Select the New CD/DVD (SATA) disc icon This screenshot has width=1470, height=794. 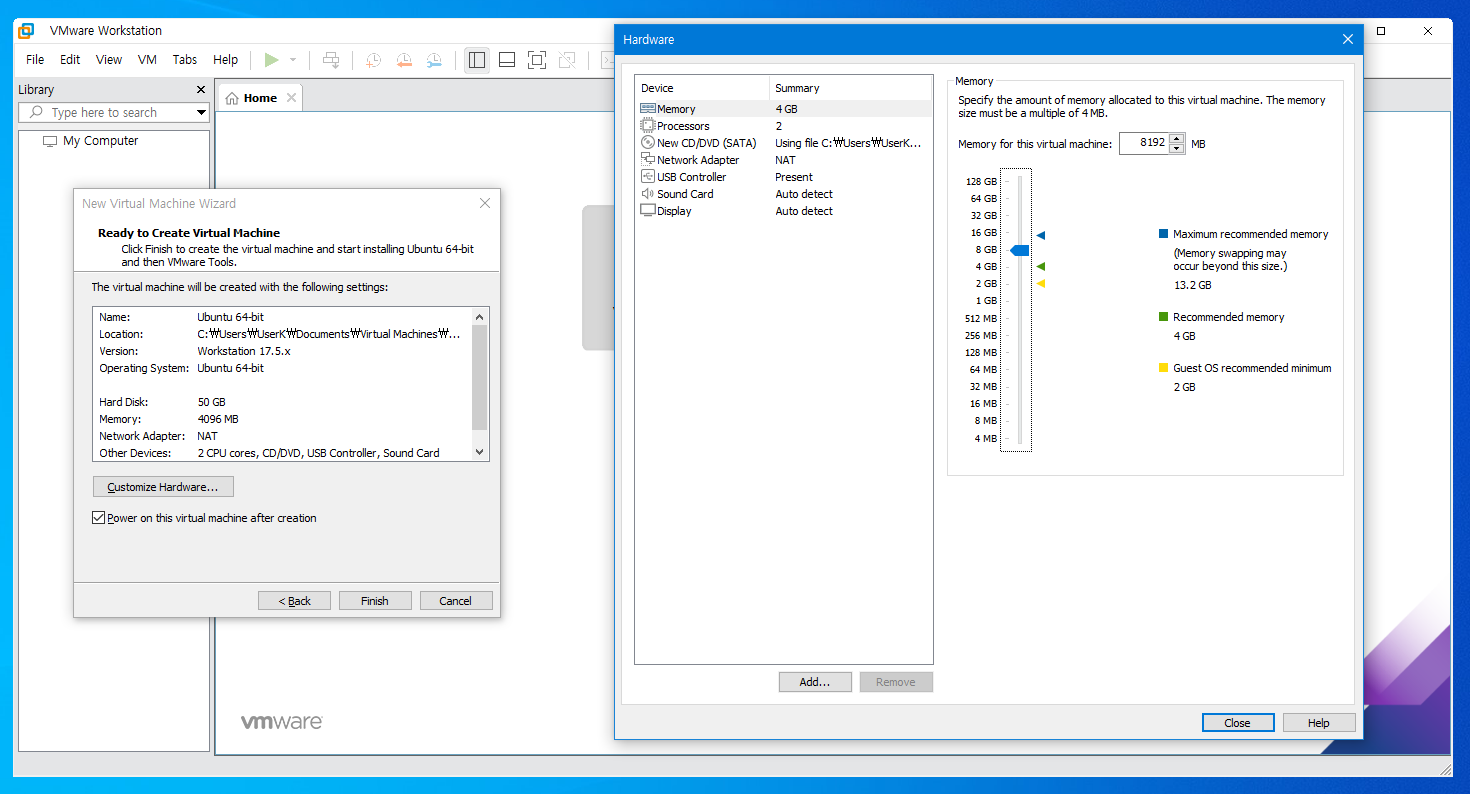tap(648, 143)
